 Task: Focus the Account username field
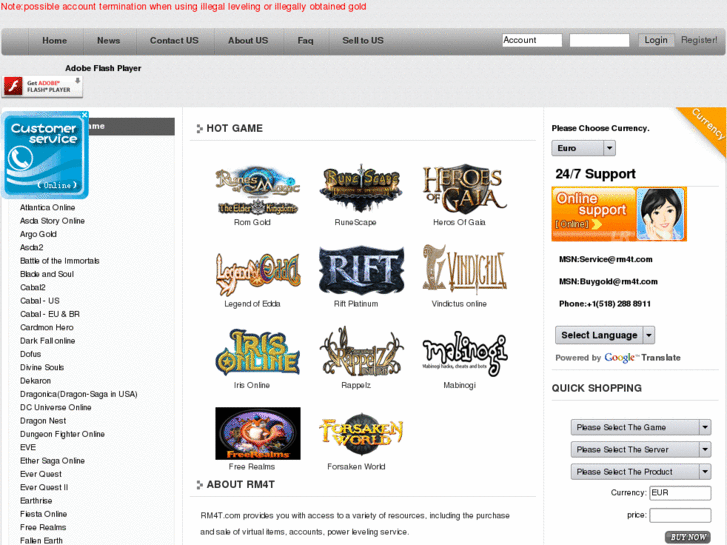532,40
